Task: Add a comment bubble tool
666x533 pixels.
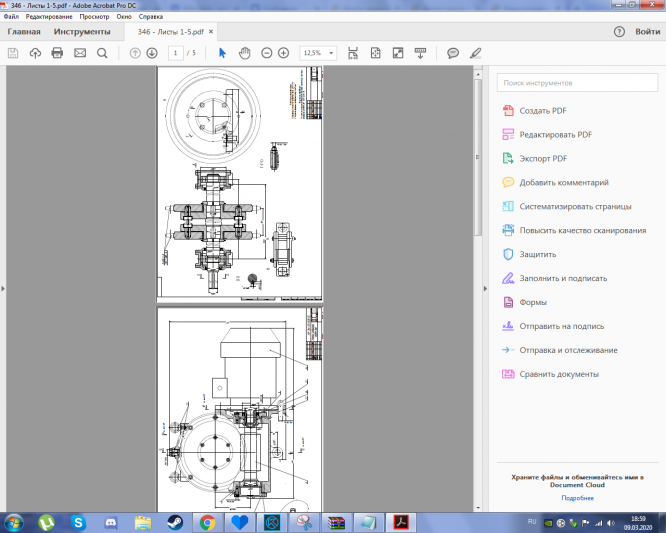Action: click(x=453, y=53)
